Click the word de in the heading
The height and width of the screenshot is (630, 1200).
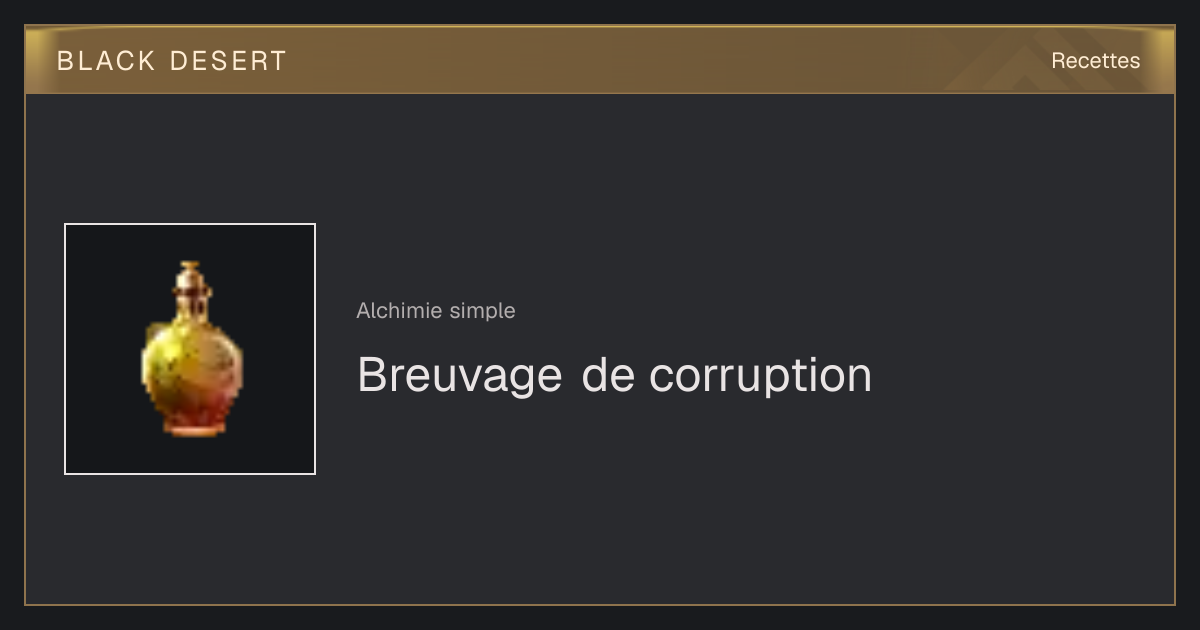[605, 376]
